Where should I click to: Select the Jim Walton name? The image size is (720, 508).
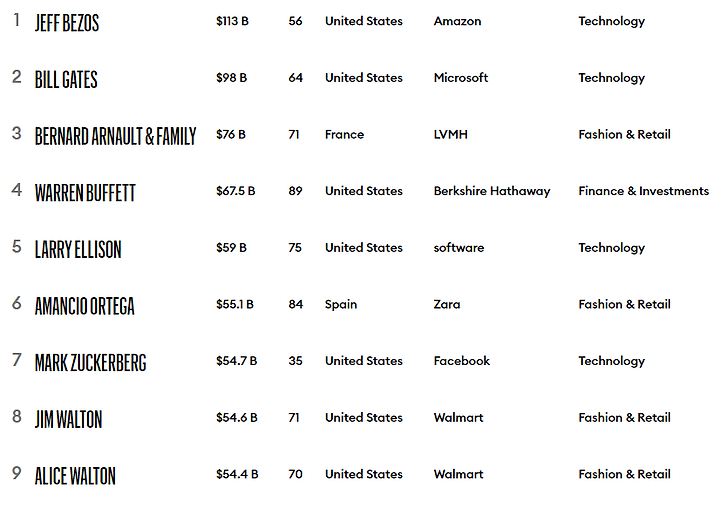point(68,419)
